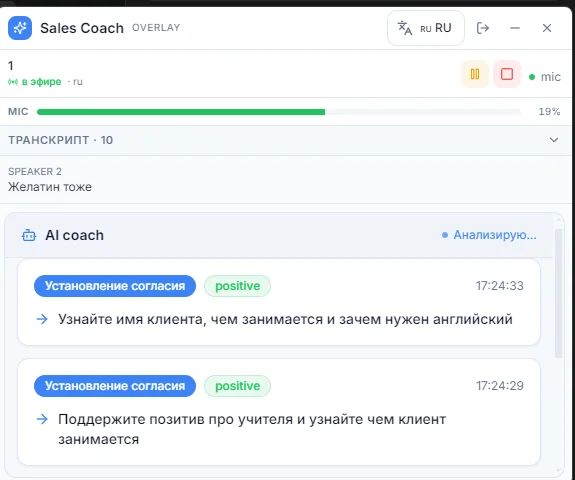Stop the live recording session
This screenshot has height=480, width=575.
(507, 74)
